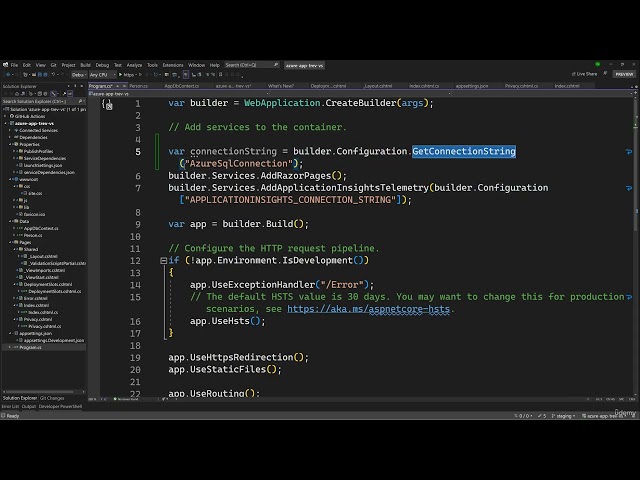Viewport: 640px width, 480px height.
Task: Open the azure-app-trev-vs project scope dropdown
Action: point(178,94)
